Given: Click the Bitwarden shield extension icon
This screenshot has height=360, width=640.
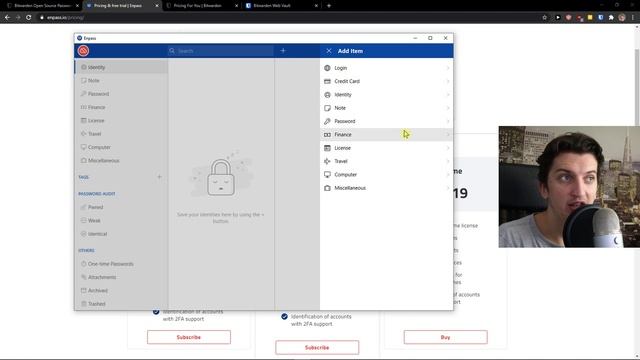Looking at the screenshot, I should click(600, 18).
